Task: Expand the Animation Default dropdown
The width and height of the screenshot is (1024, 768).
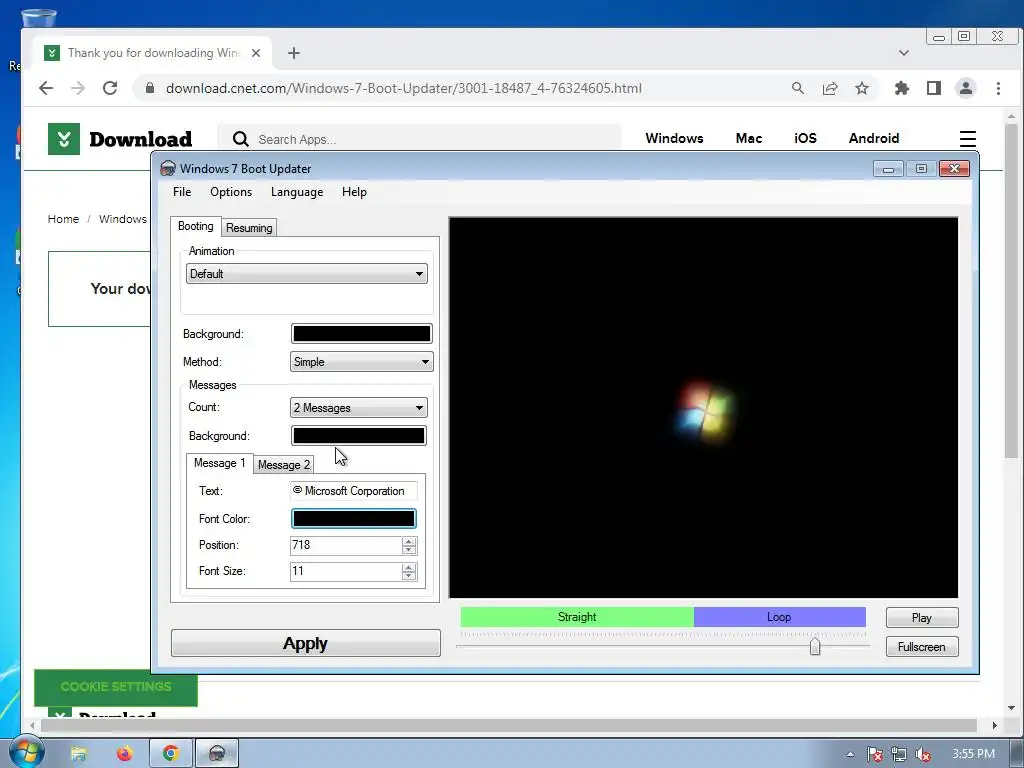Action: click(307, 274)
